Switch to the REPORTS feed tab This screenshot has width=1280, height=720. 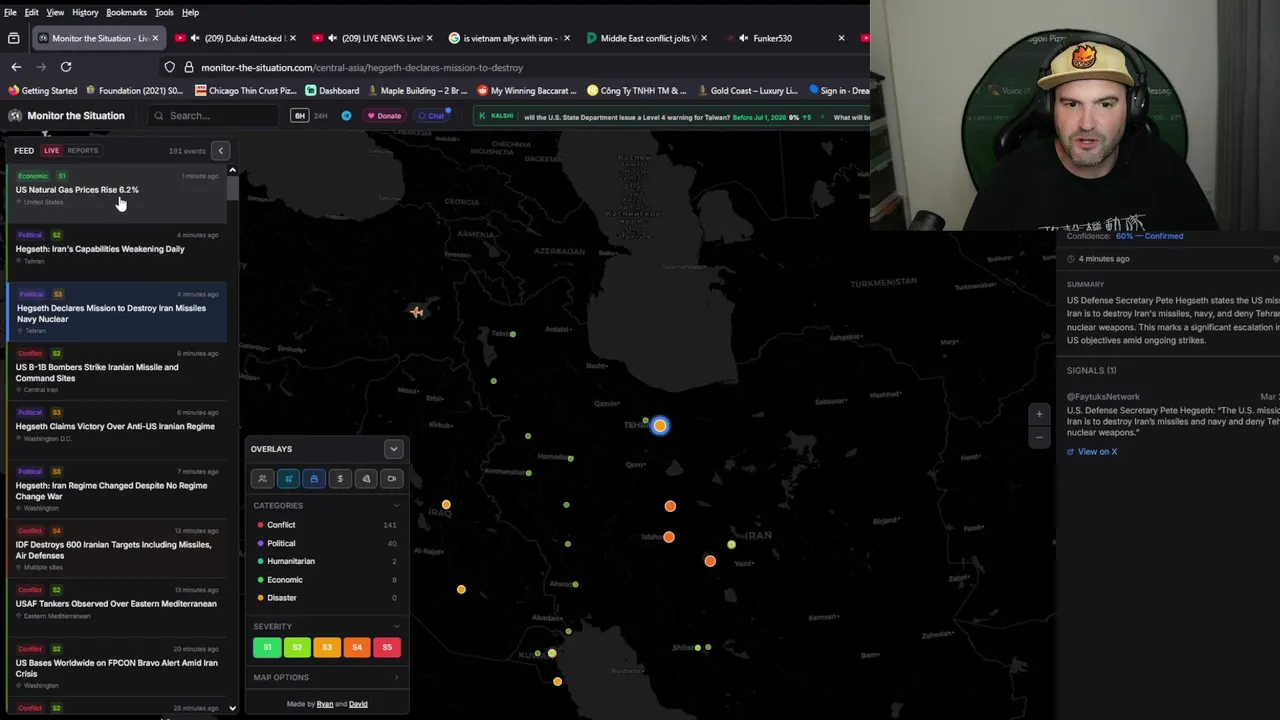[83, 151]
